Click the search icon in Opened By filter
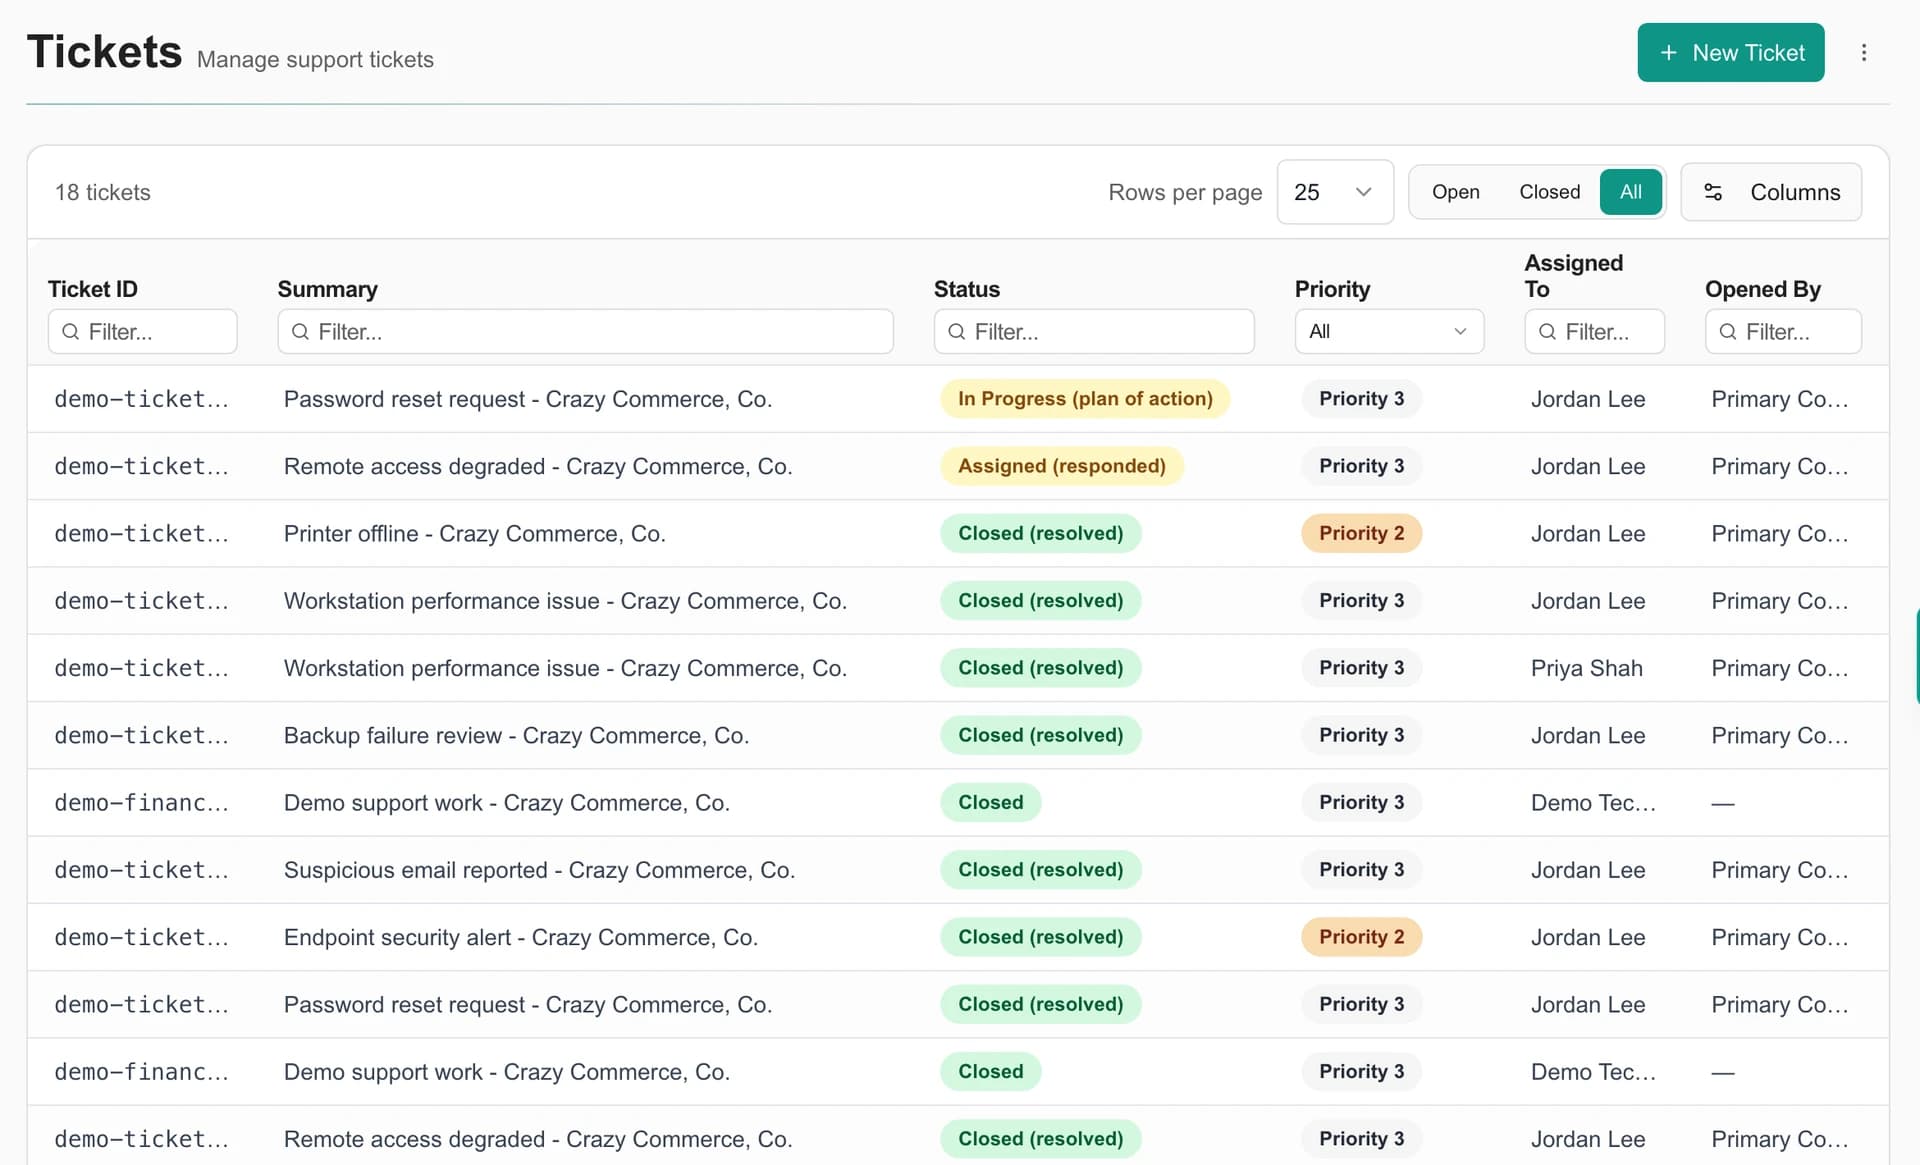1920x1165 pixels. (1727, 332)
